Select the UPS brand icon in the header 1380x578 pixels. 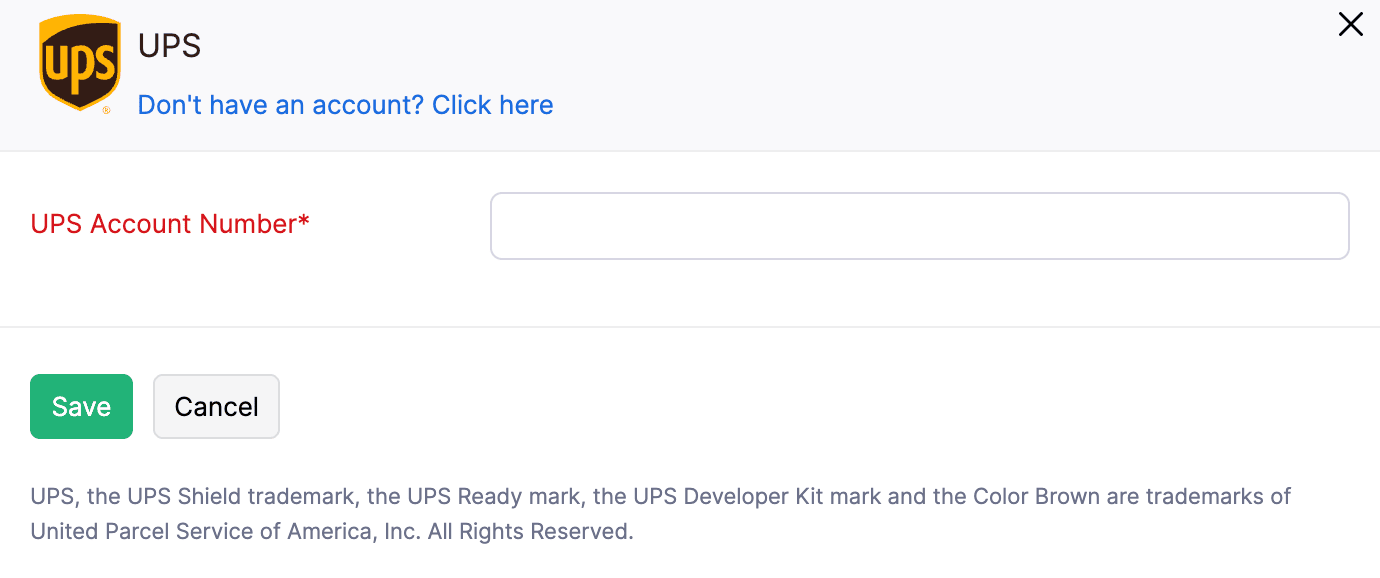point(80,62)
